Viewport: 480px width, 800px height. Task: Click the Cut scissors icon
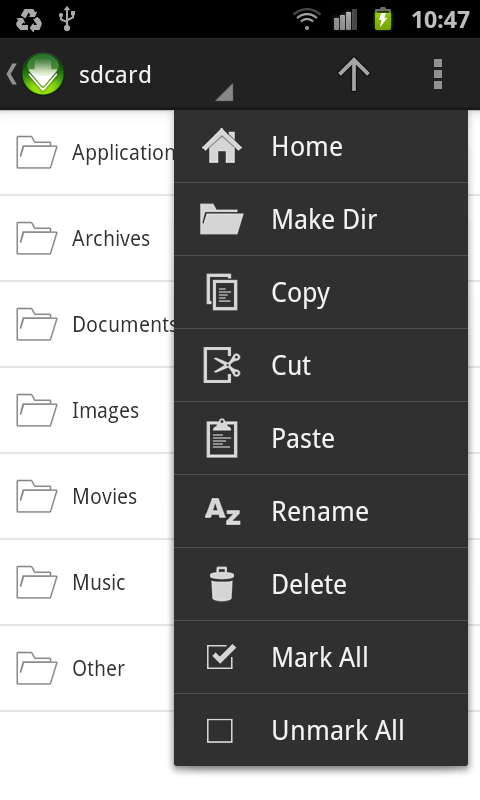pos(222,365)
